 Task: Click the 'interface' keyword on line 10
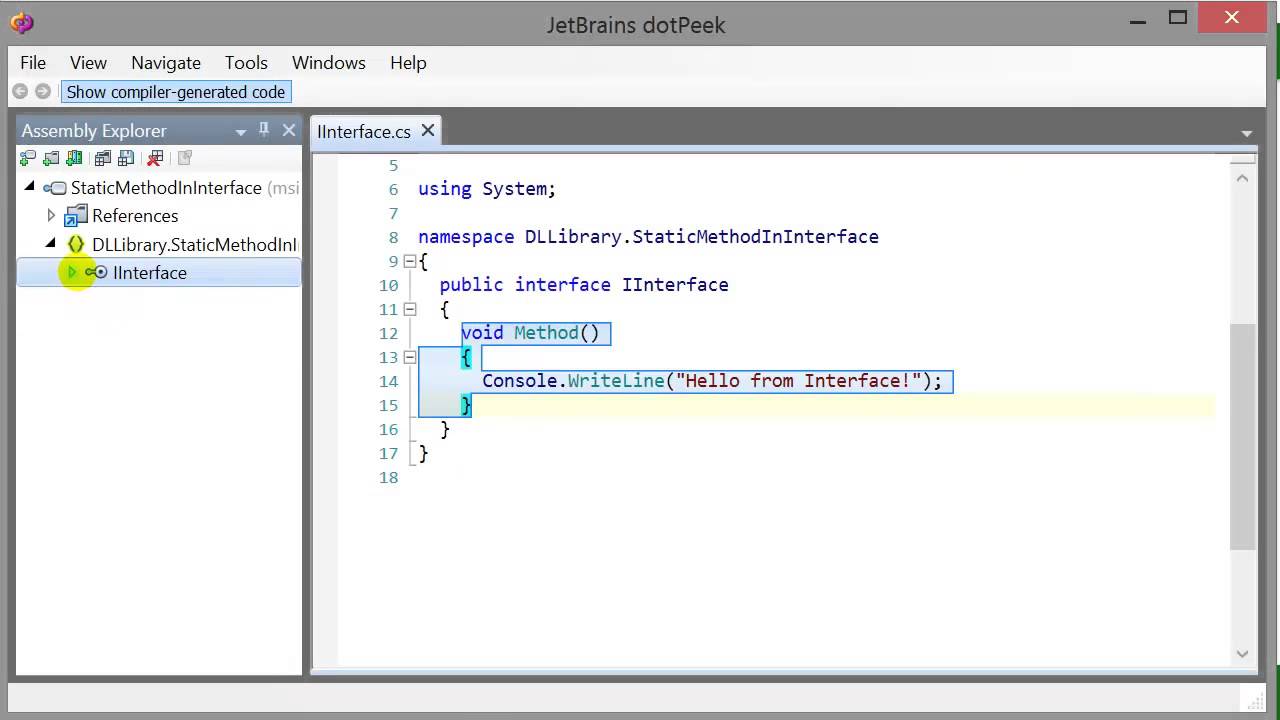click(562, 285)
